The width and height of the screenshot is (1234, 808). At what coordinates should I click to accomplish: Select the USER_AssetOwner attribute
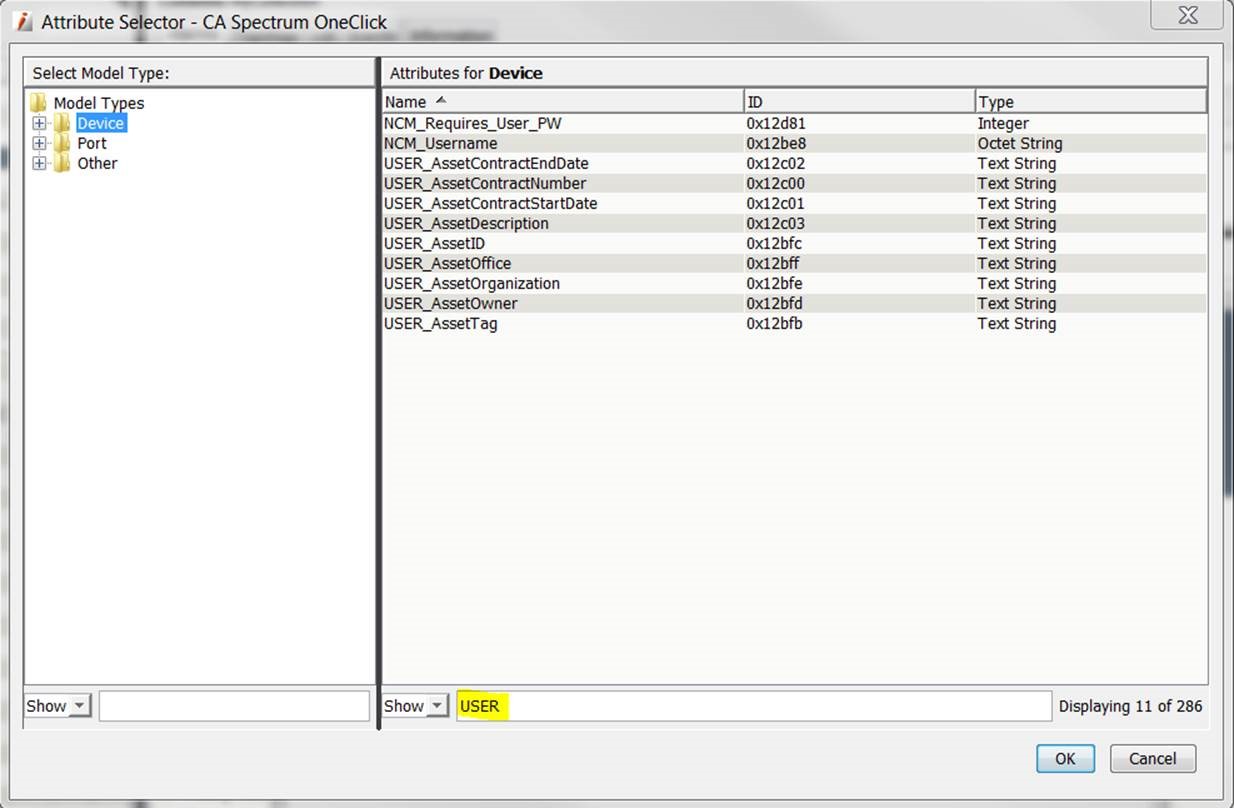click(794, 303)
